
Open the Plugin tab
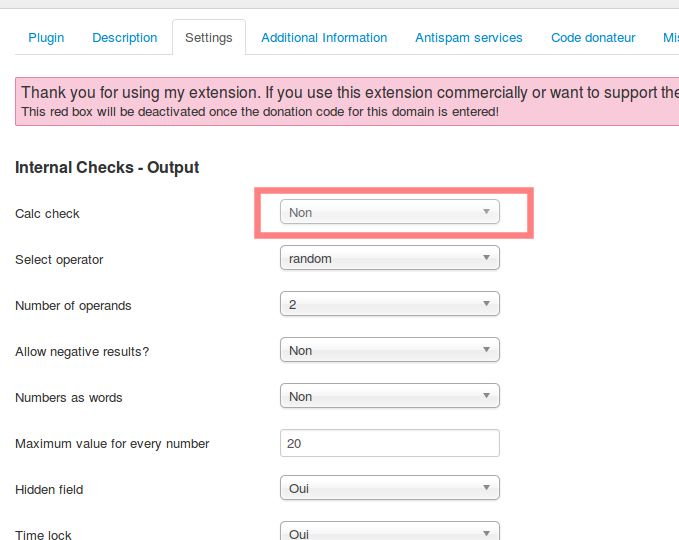pyautogui.click(x=46, y=38)
